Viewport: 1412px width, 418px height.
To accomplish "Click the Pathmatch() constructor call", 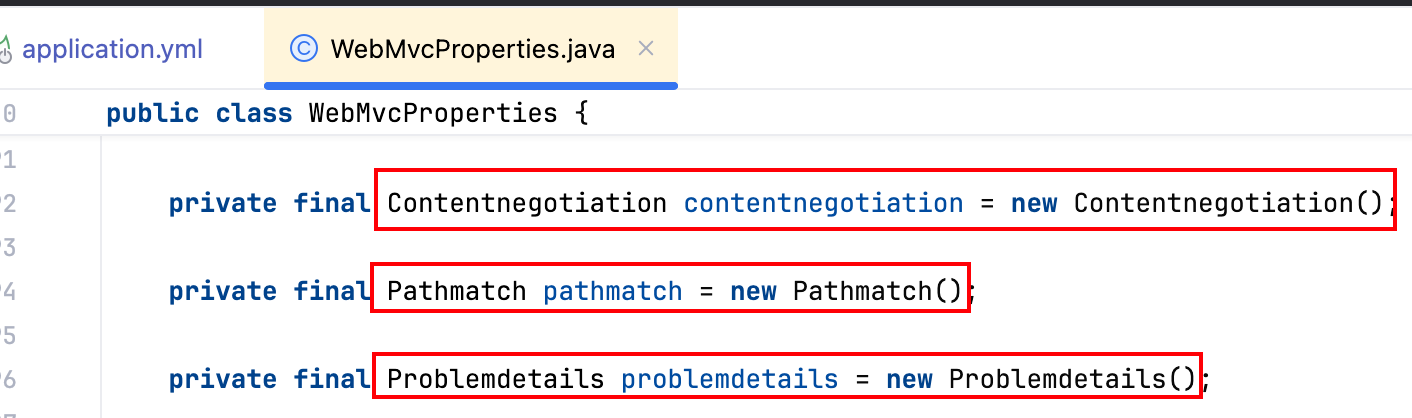I will coord(876,291).
